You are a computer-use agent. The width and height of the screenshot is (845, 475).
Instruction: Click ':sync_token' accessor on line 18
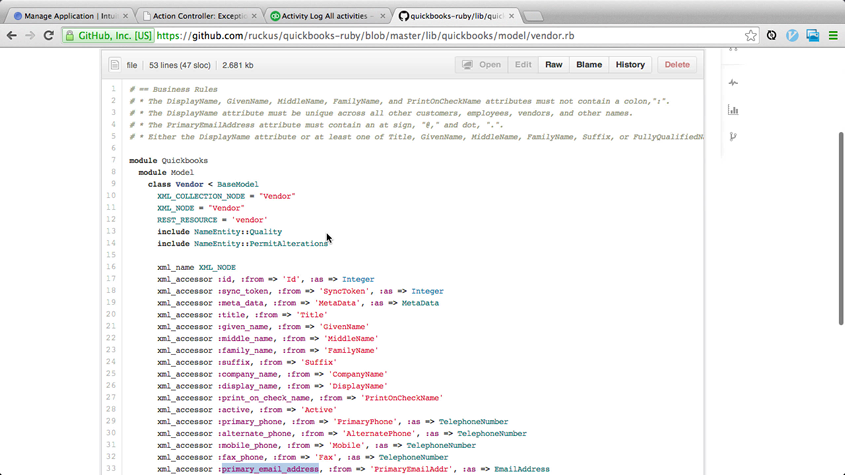[x=243, y=291]
